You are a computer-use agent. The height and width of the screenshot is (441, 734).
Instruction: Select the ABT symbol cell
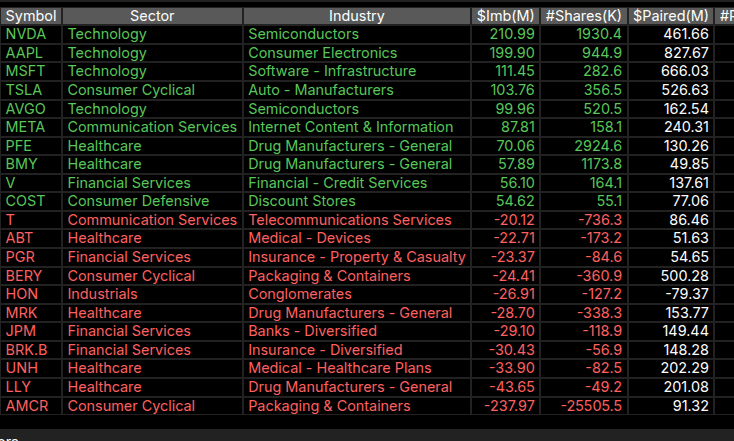pyautogui.click(x=31, y=238)
